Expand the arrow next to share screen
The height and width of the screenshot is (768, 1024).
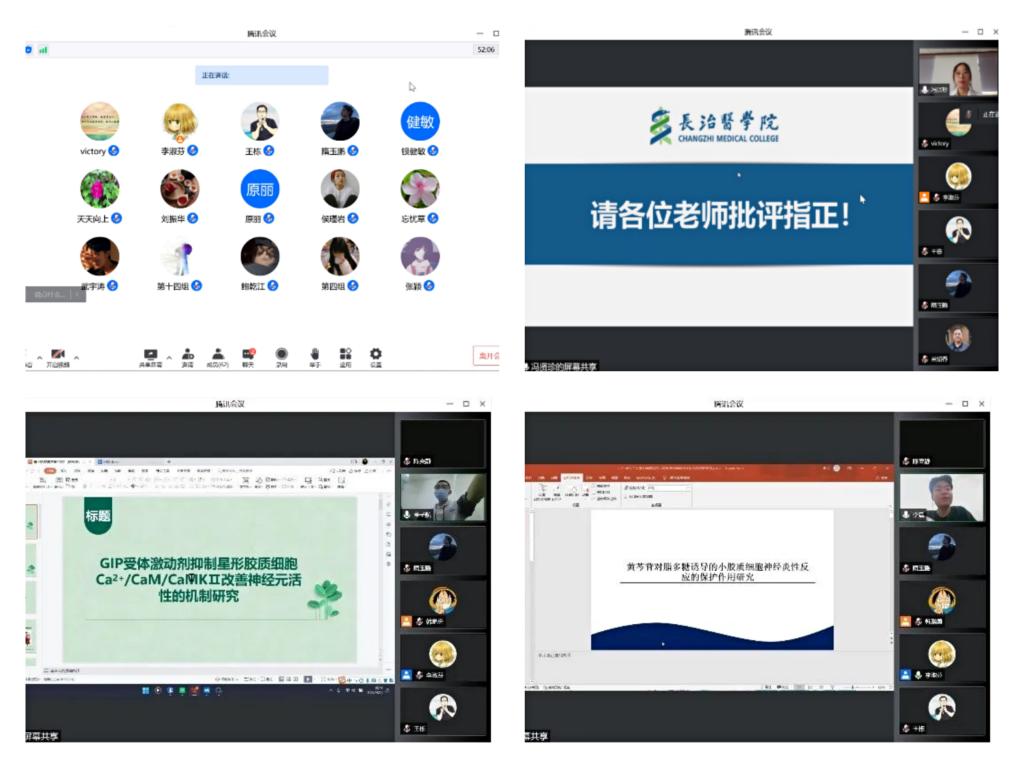click(169, 357)
